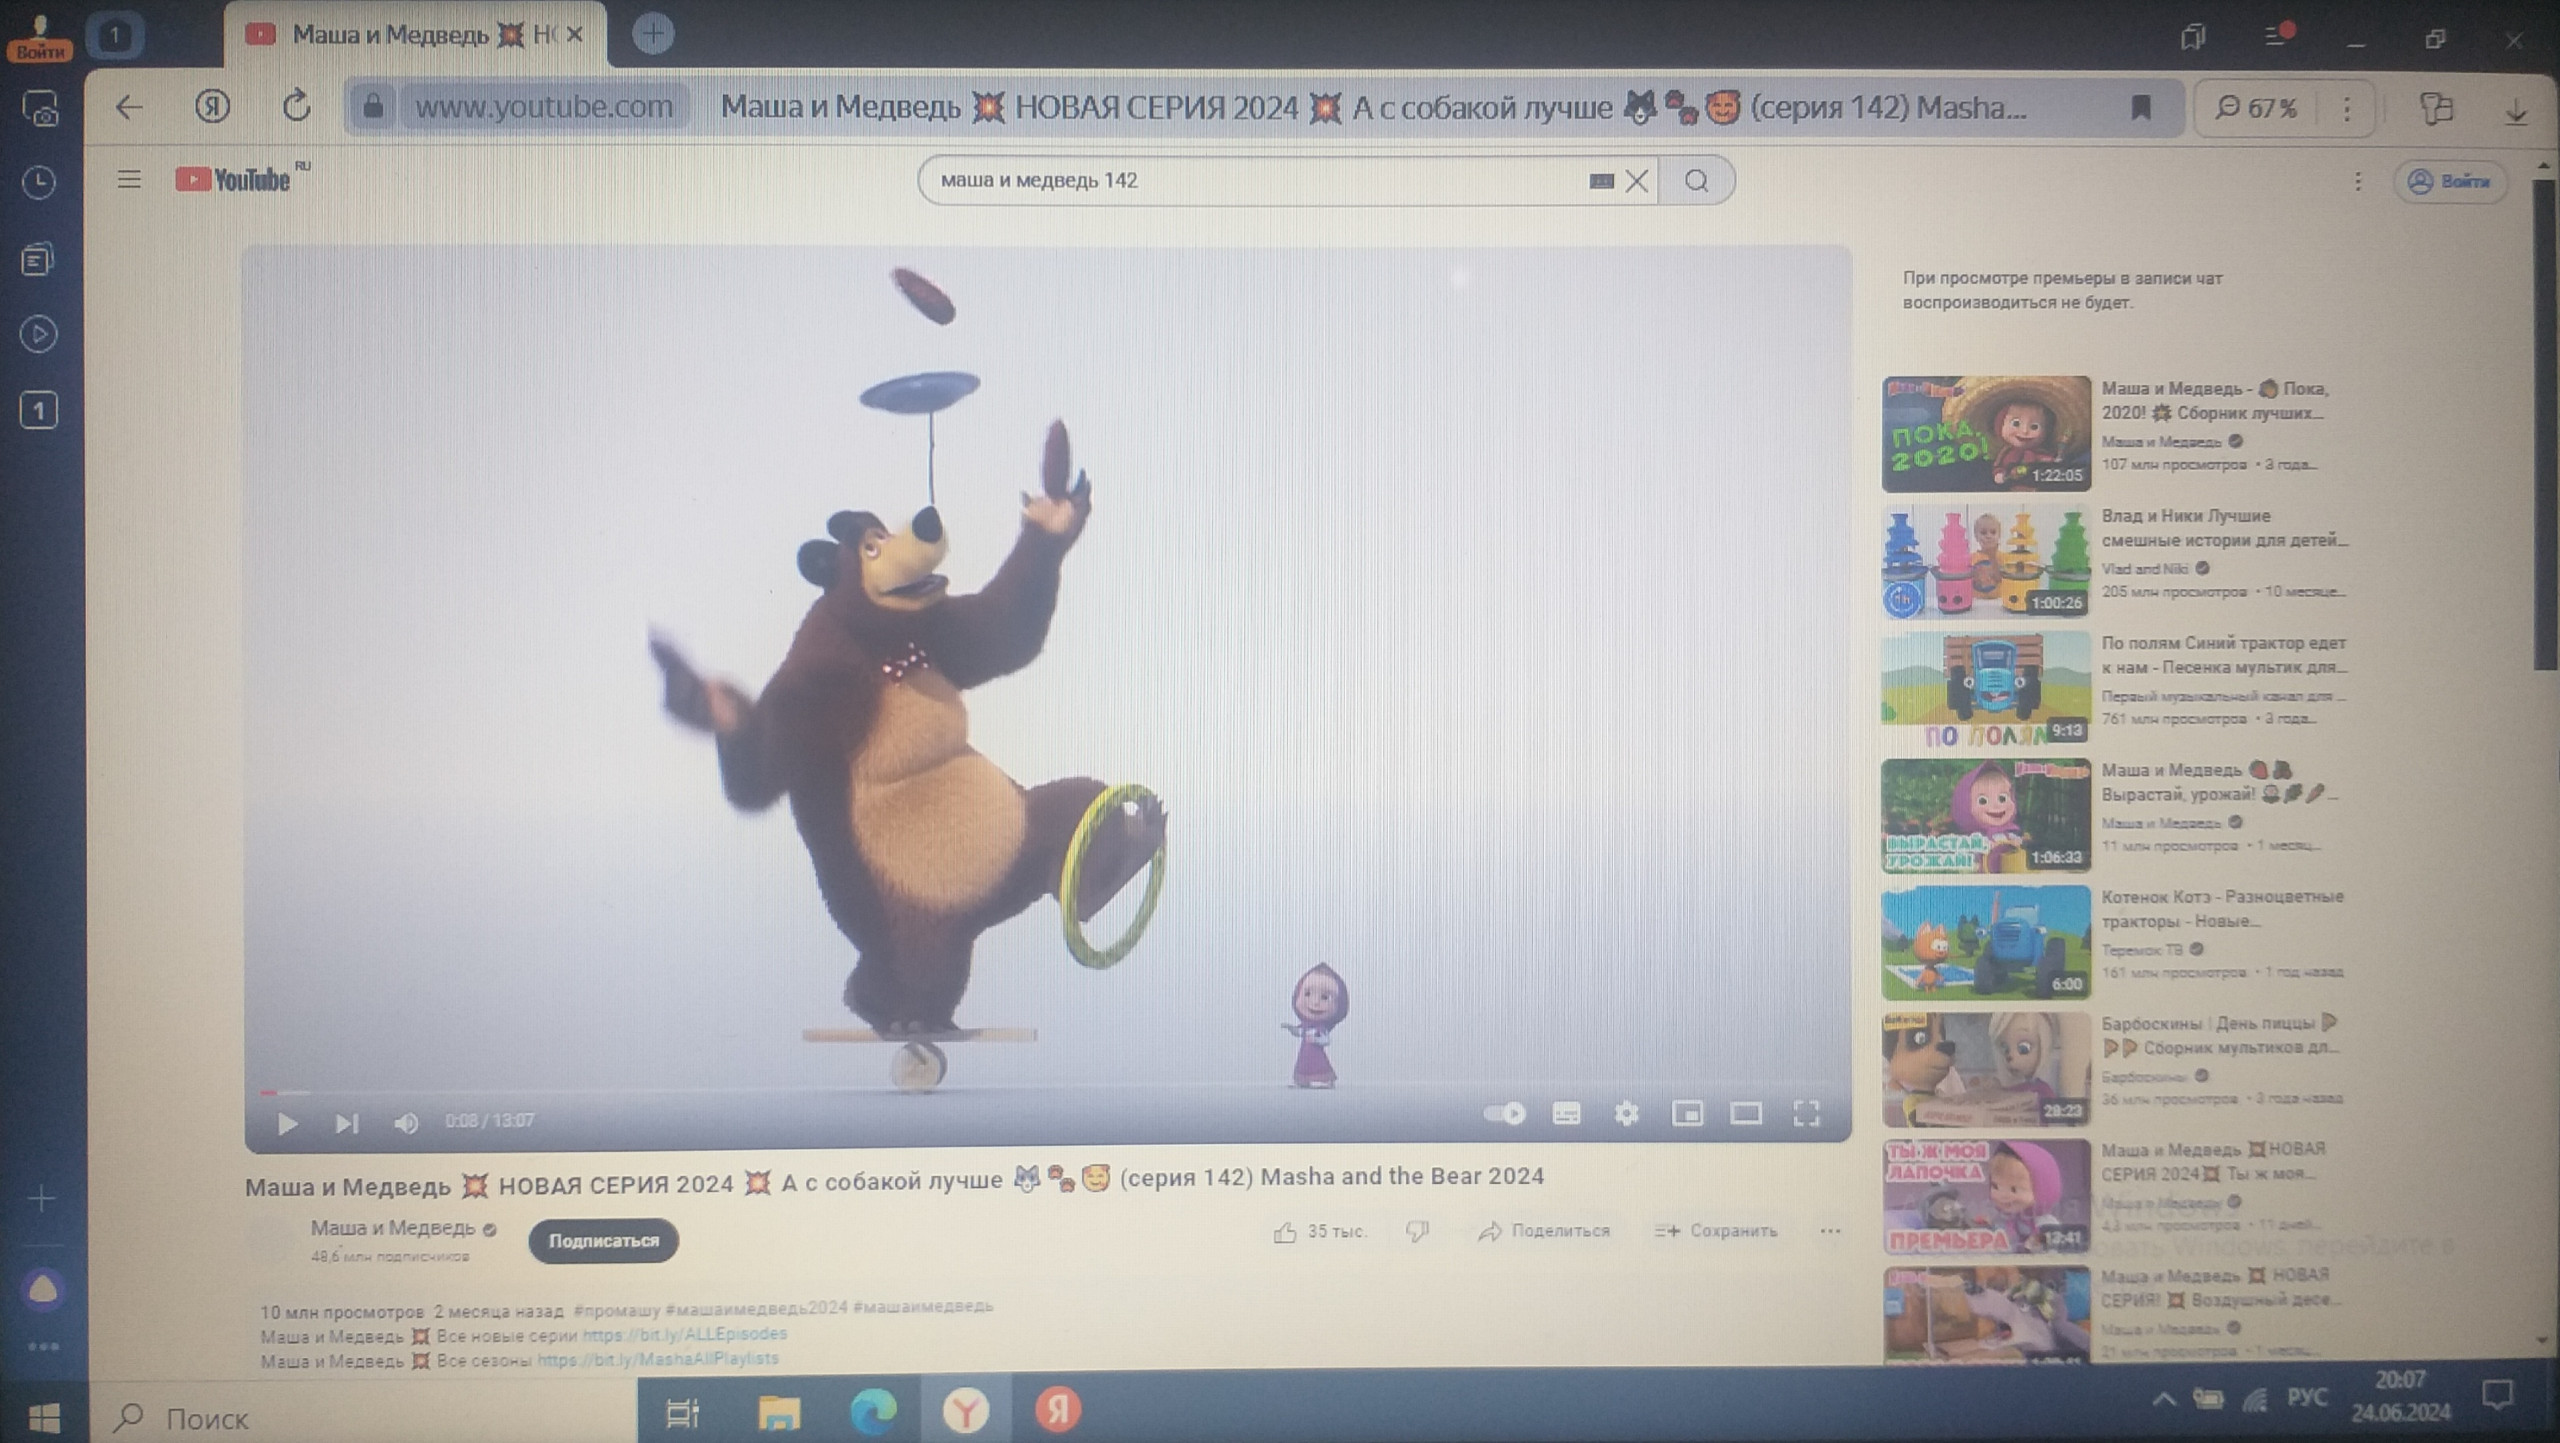This screenshot has width=2560, height=1443.
Task: Enable the miniplayer mode
Action: coord(1687,1113)
